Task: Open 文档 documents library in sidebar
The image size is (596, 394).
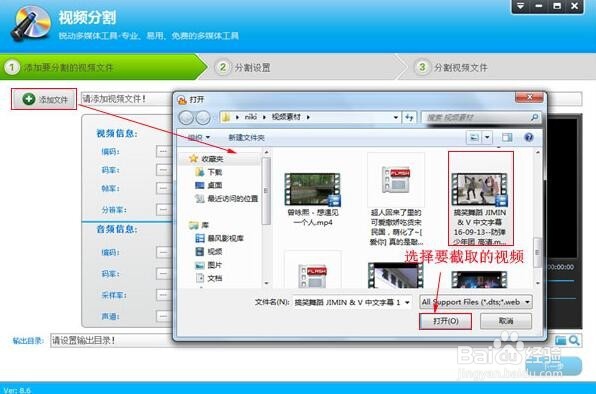Action: [x=209, y=278]
